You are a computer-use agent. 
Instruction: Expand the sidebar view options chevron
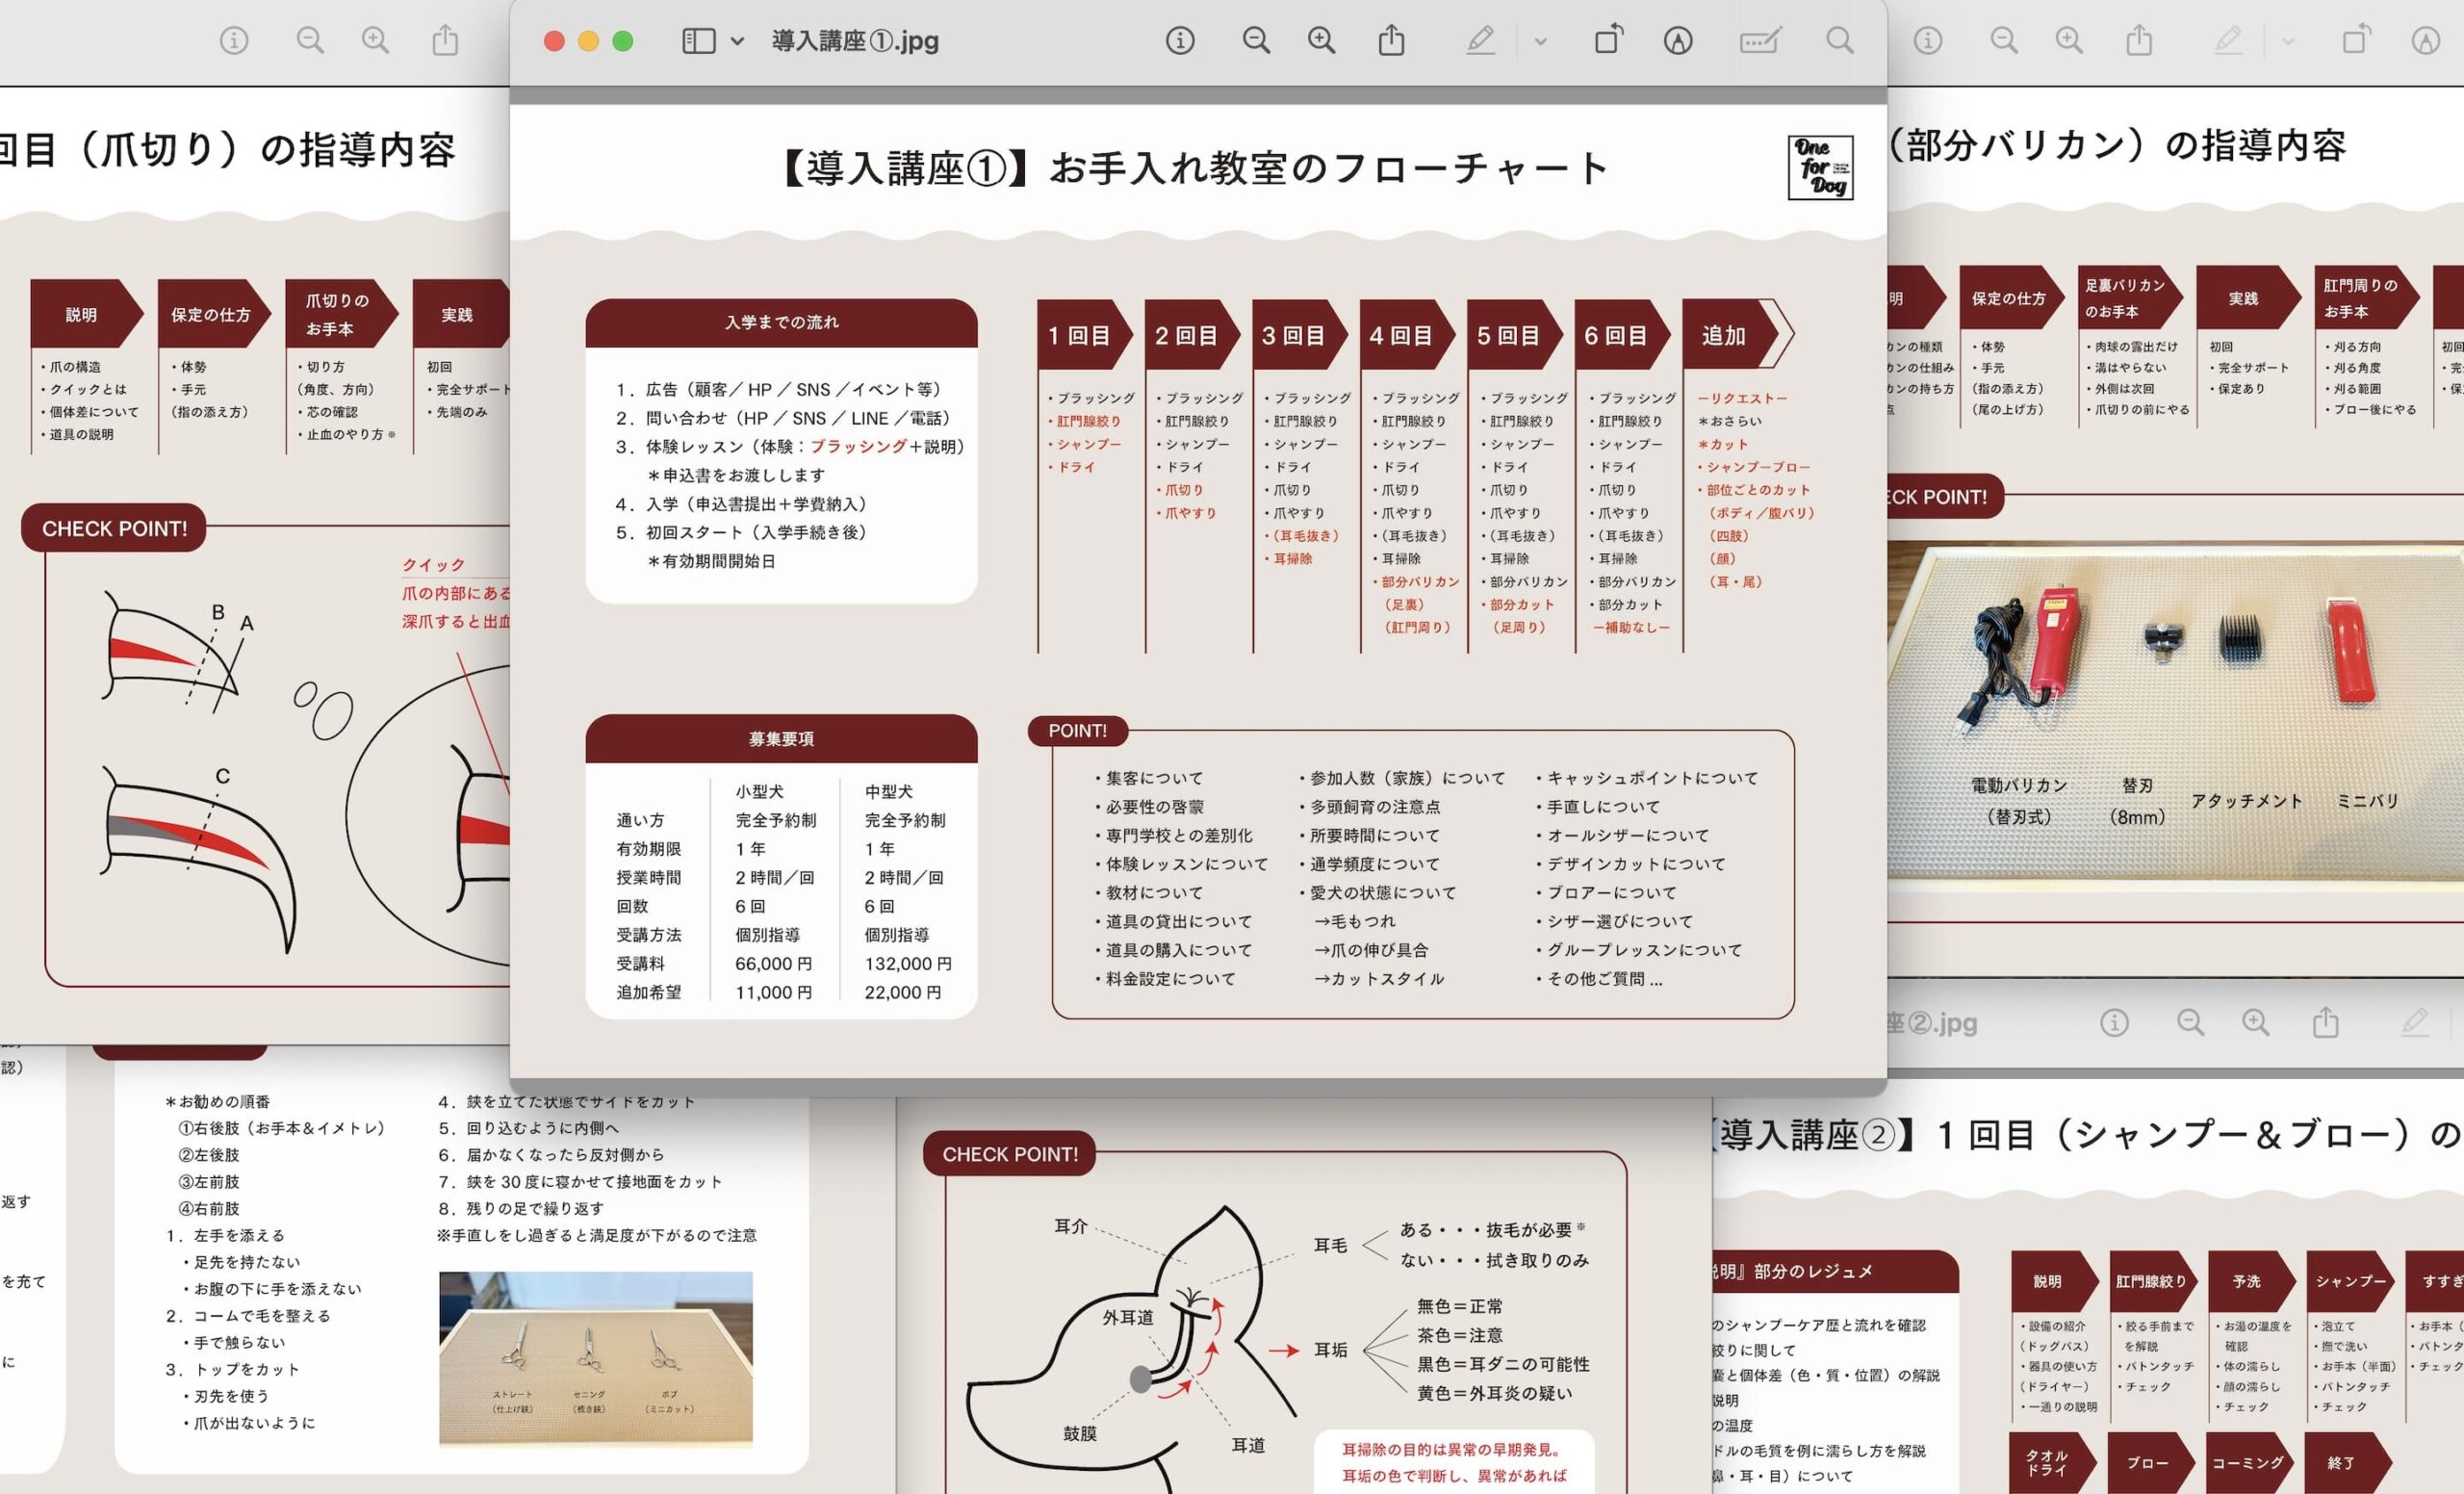tap(737, 41)
